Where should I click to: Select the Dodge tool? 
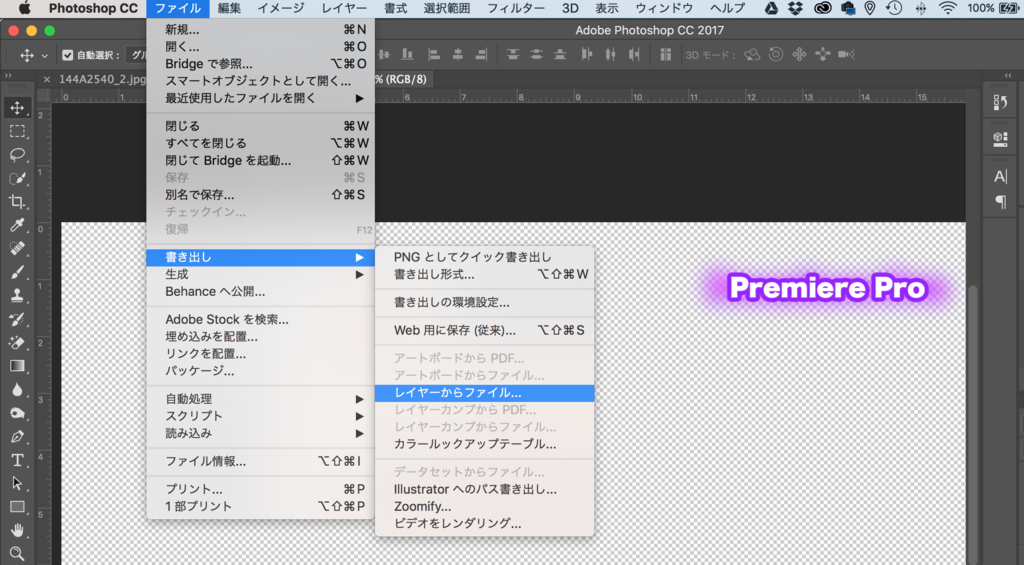coord(18,413)
